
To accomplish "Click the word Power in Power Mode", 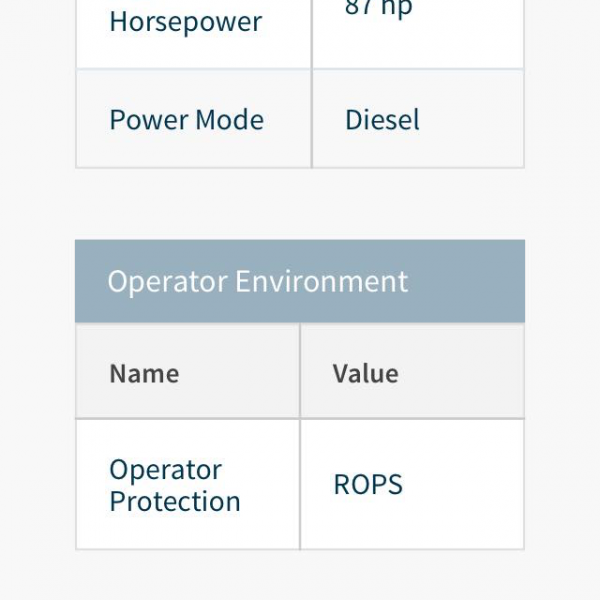I will (x=149, y=120).
